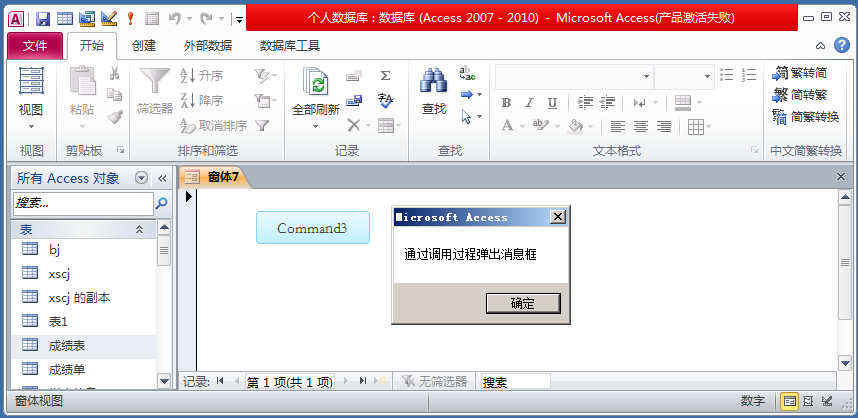Image resolution: width=858 pixels, height=418 pixels.
Task: Click the search magnifier in navigation pane
Action: (x=161, y=204)
